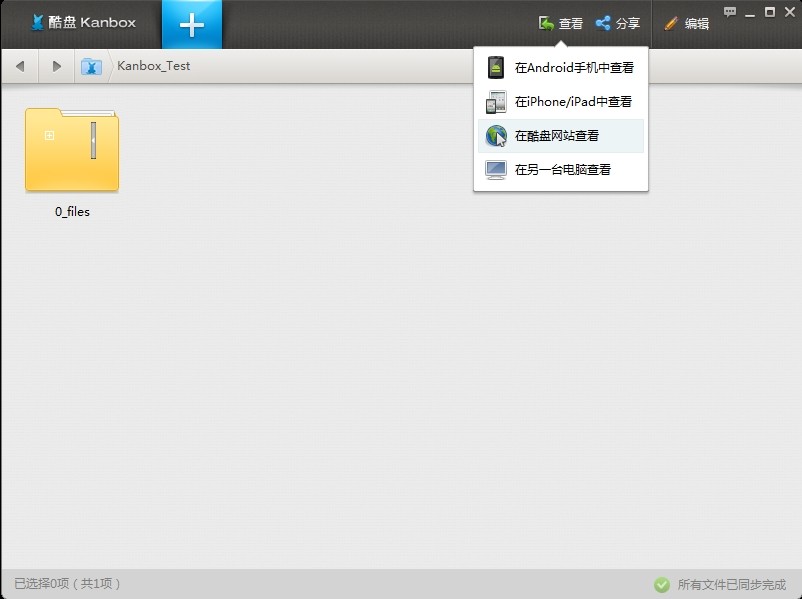
Task: Close the Kanbox window
Action: 790,12
